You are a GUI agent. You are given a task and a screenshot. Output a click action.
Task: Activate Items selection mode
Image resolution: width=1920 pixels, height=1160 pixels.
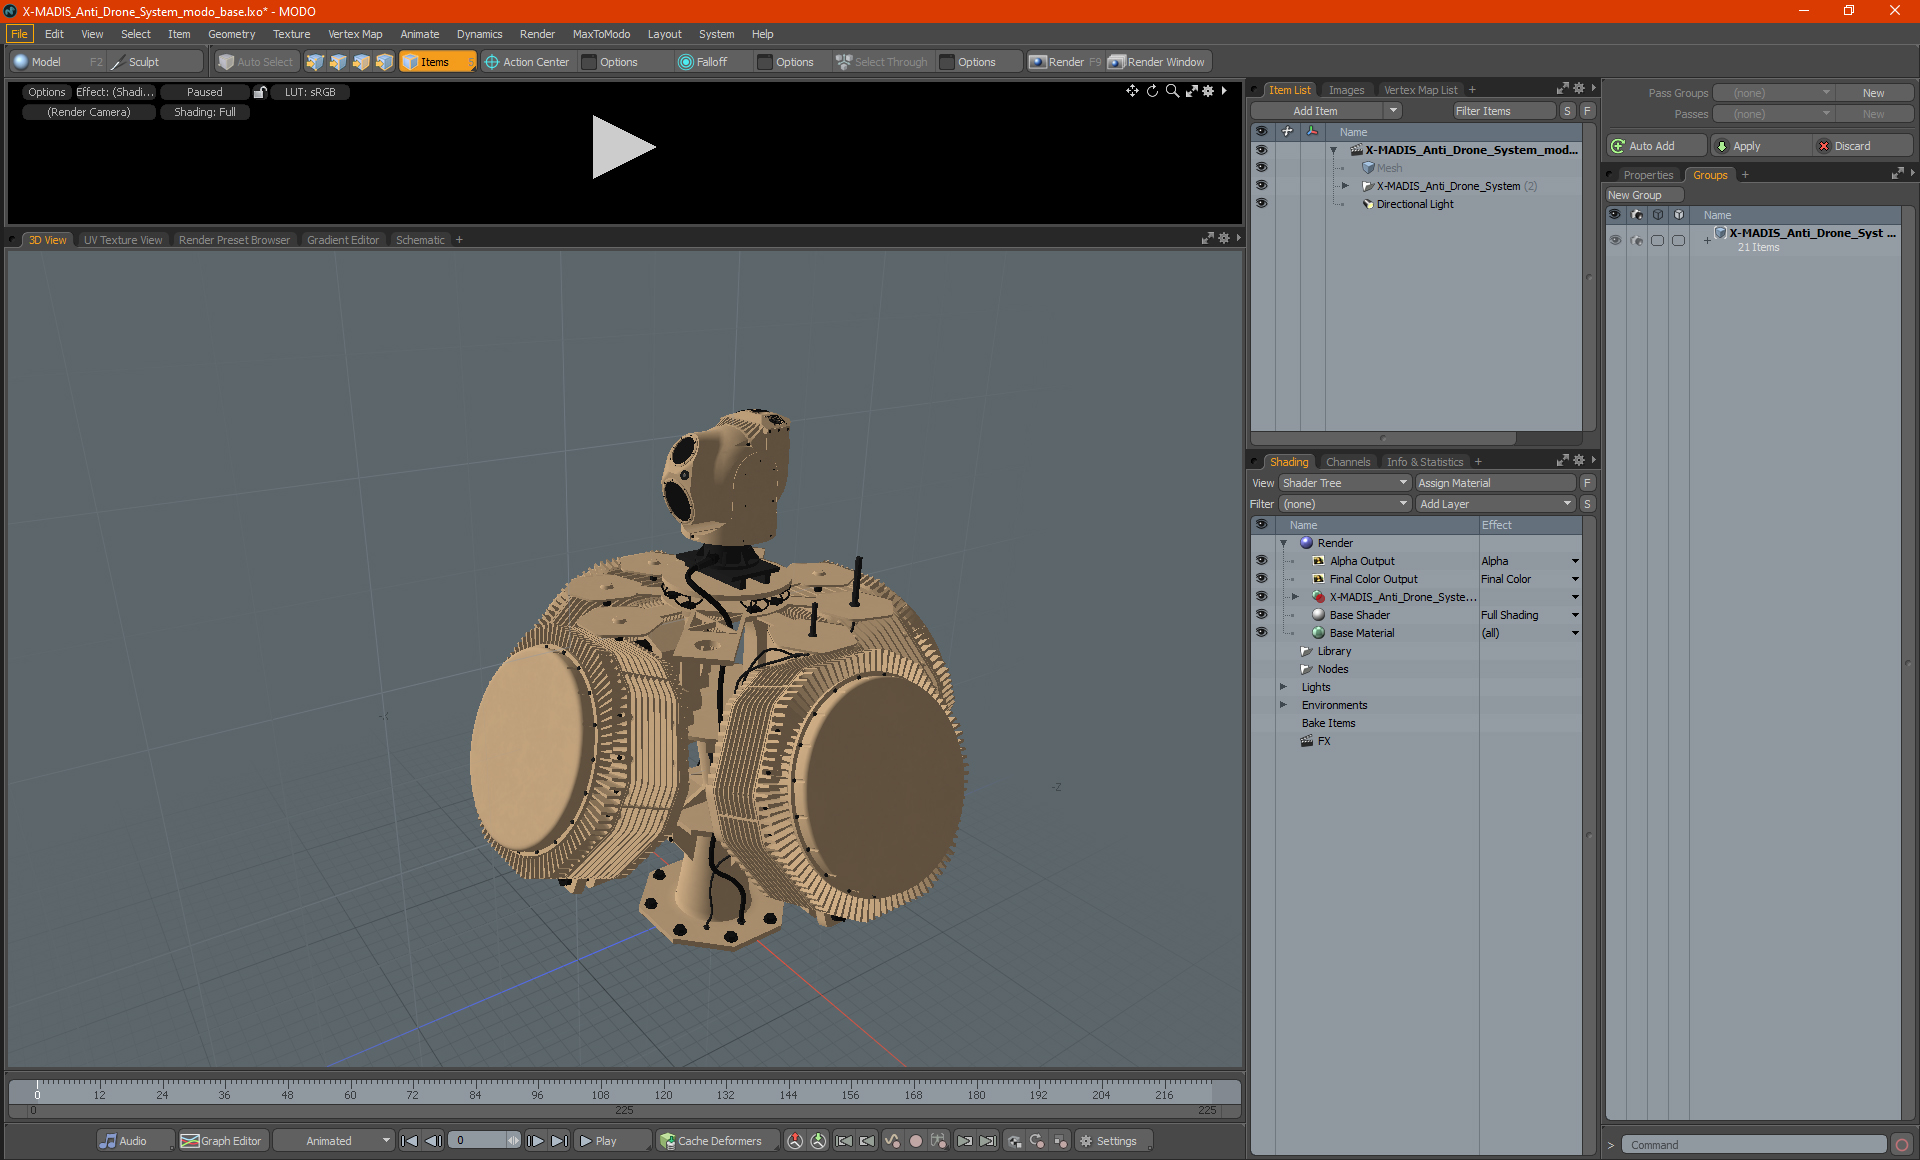coord(437,62)
